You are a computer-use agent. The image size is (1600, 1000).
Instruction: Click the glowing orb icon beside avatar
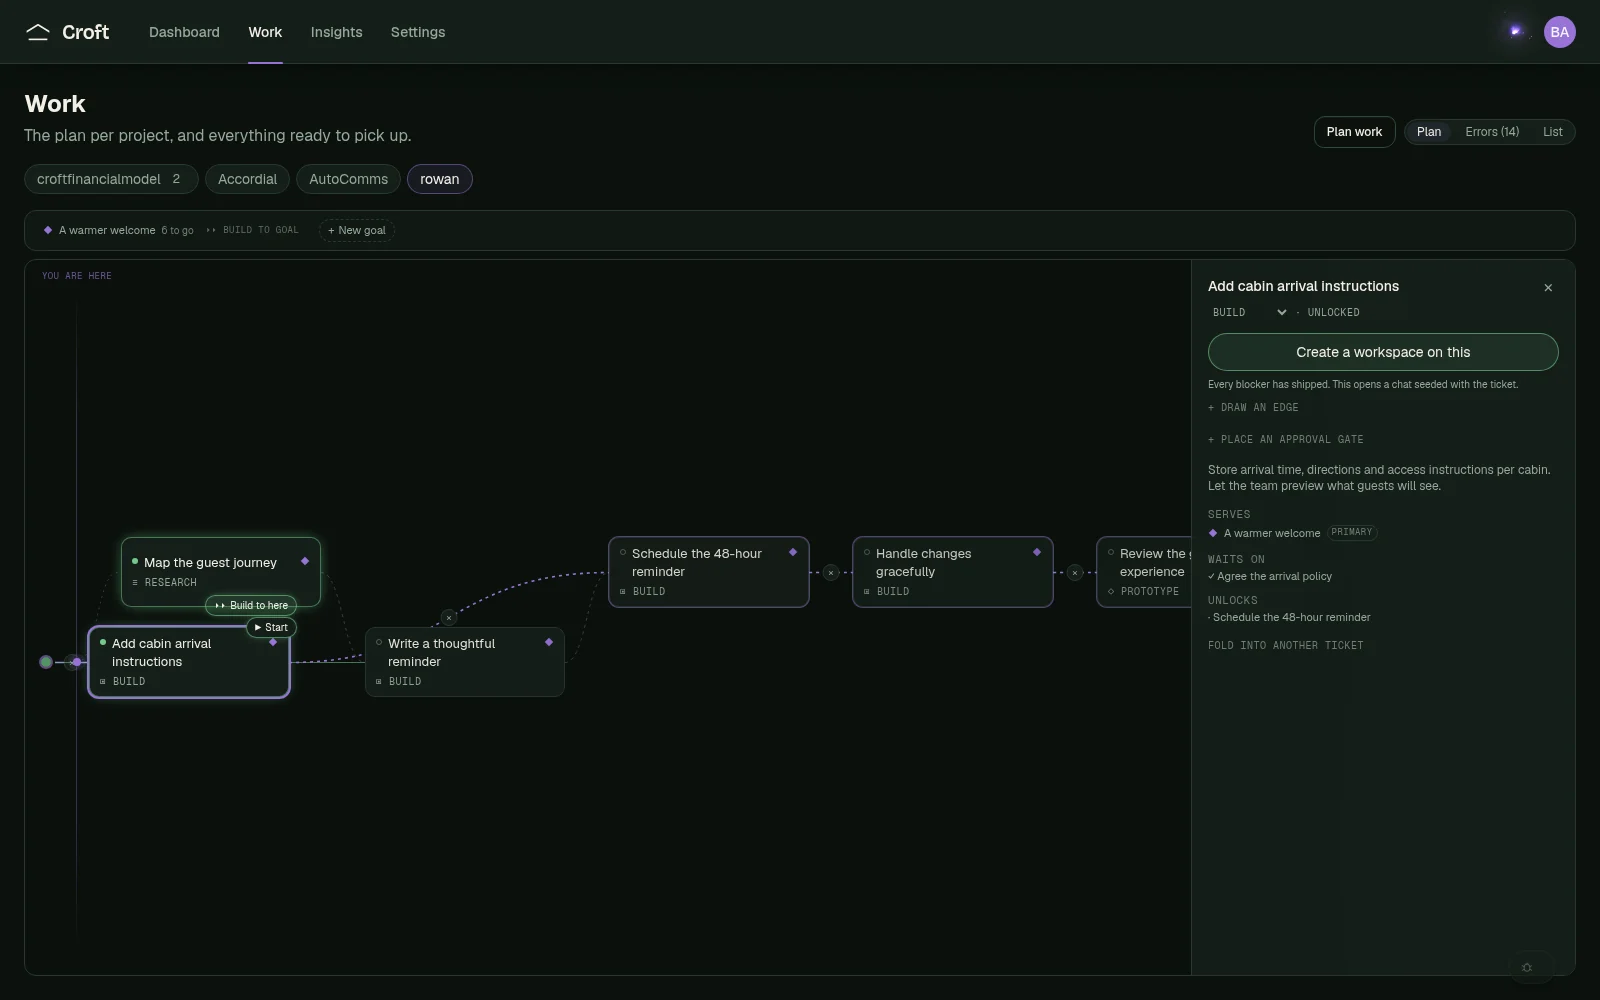(1515, 31)
